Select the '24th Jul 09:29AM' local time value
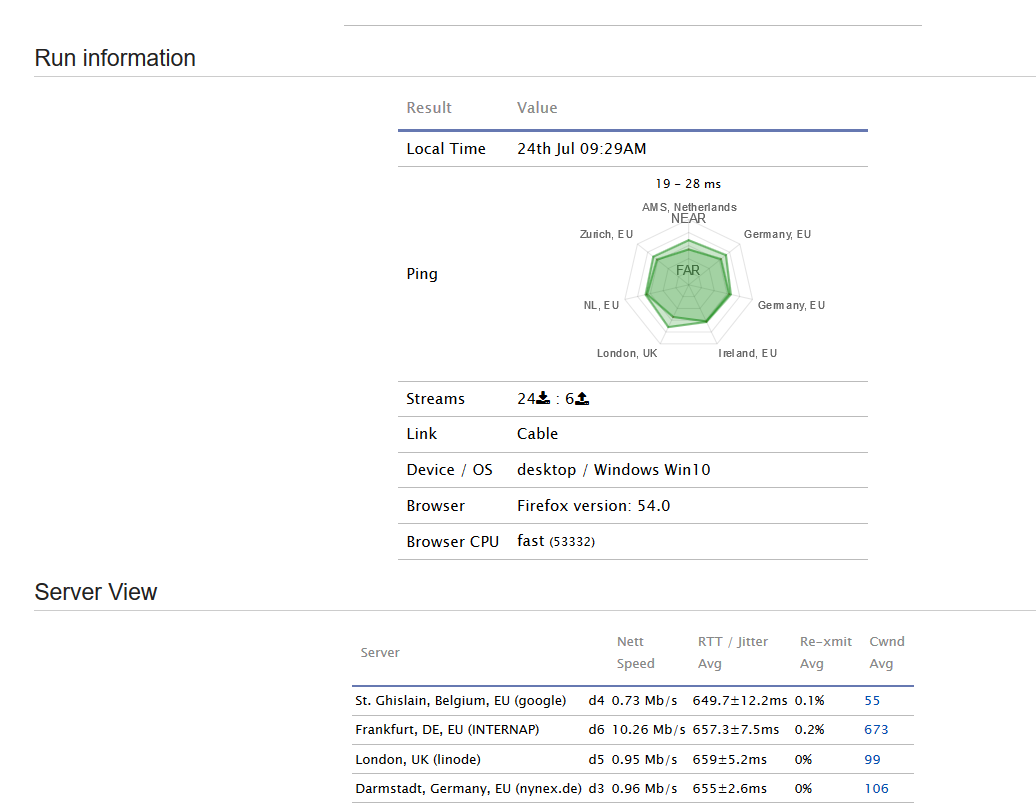 tap(581, 149)
